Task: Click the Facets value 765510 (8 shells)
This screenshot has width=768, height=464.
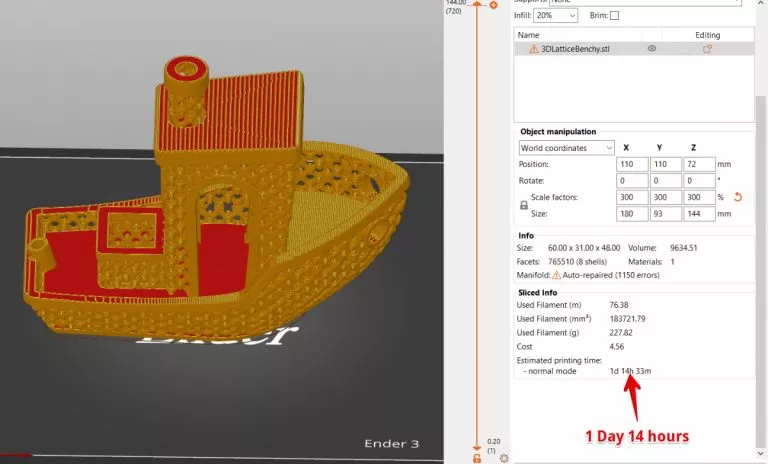Action: [577, 262]
